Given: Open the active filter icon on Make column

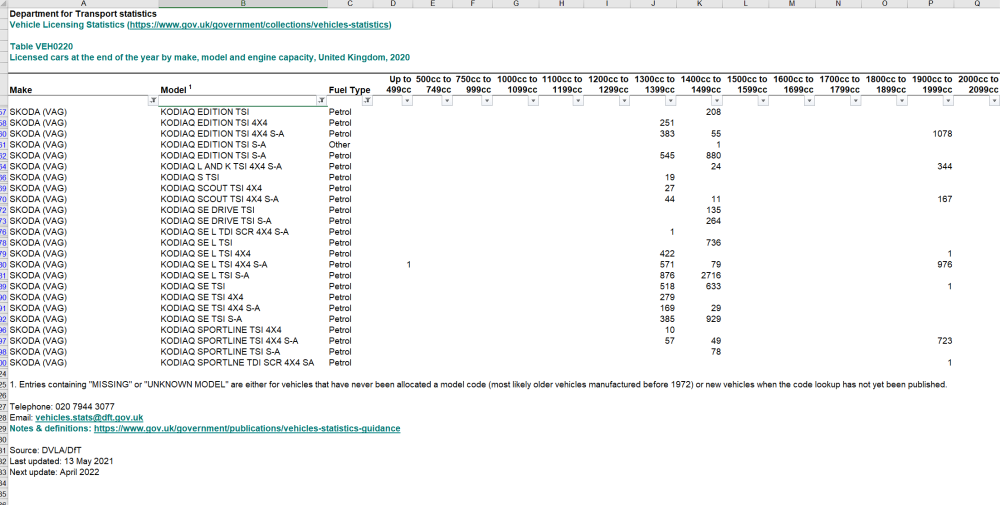Looking at the screenshot, I should click(x=153, y=101).
